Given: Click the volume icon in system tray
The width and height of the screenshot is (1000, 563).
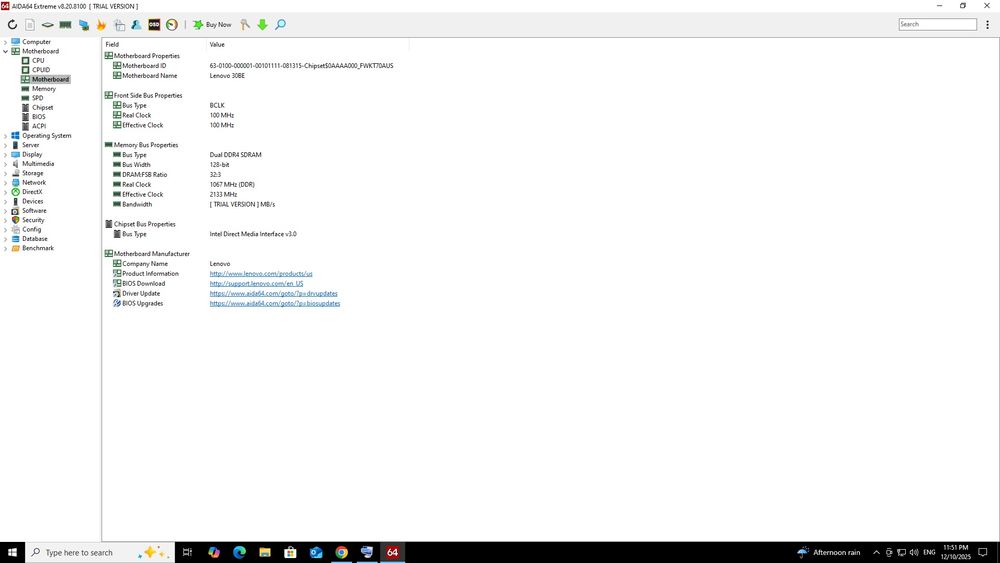Looking at the screenshot, I should coord(914,552).
